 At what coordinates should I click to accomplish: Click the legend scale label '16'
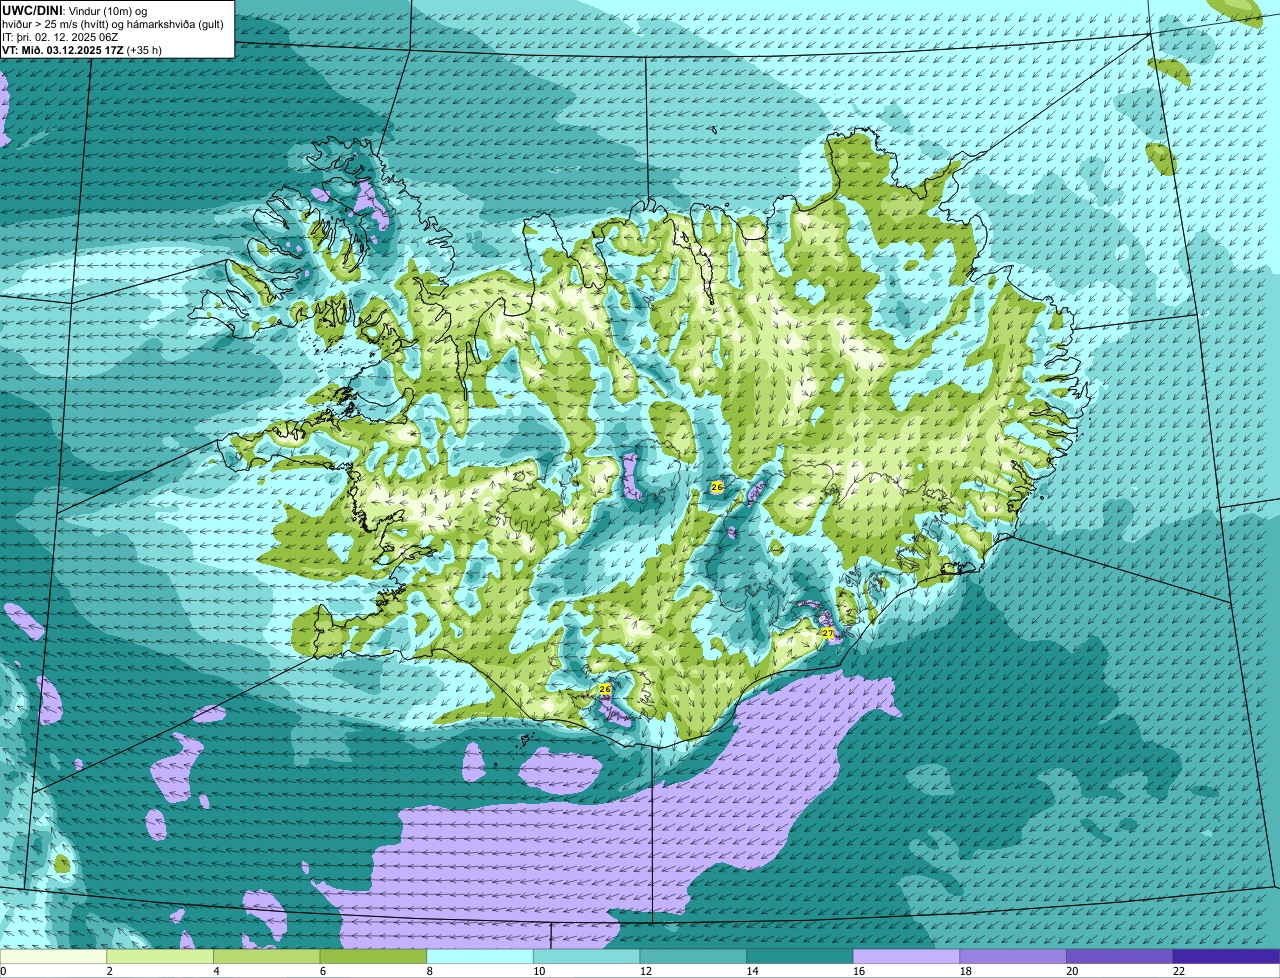[859, 971]
